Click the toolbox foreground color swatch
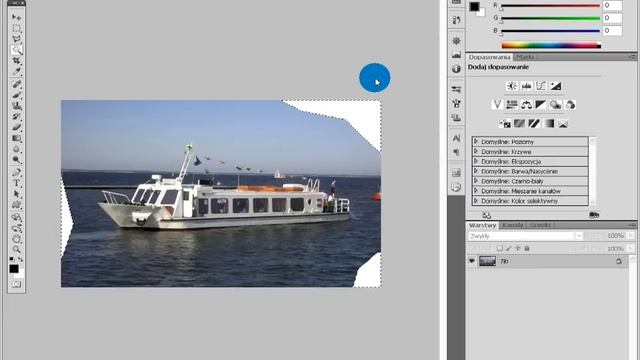The image size is (640, 360). coord(13,269)
